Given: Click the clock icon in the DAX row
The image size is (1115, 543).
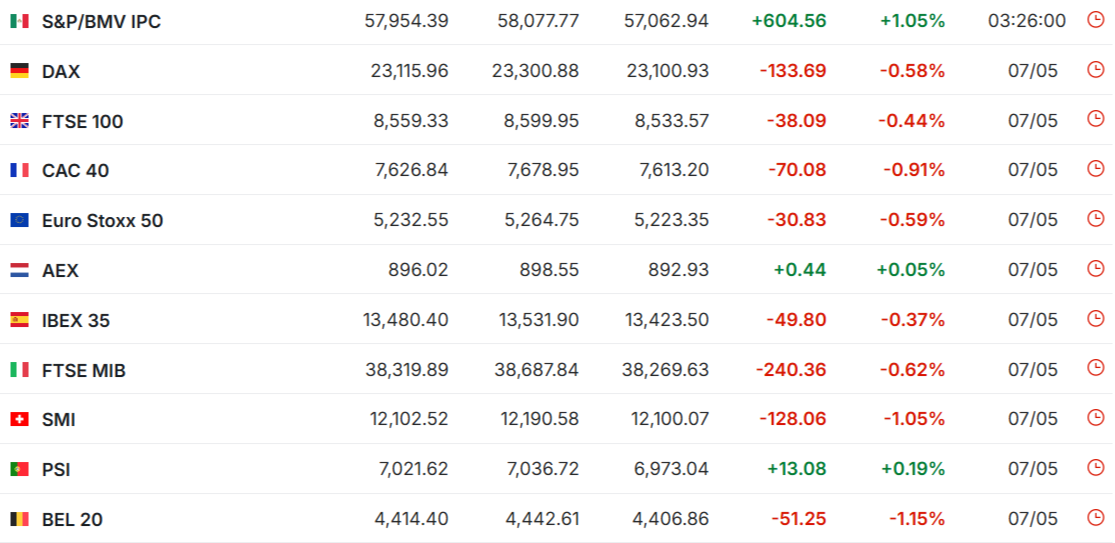Looking at the screenshot, I should point(1096,70).
